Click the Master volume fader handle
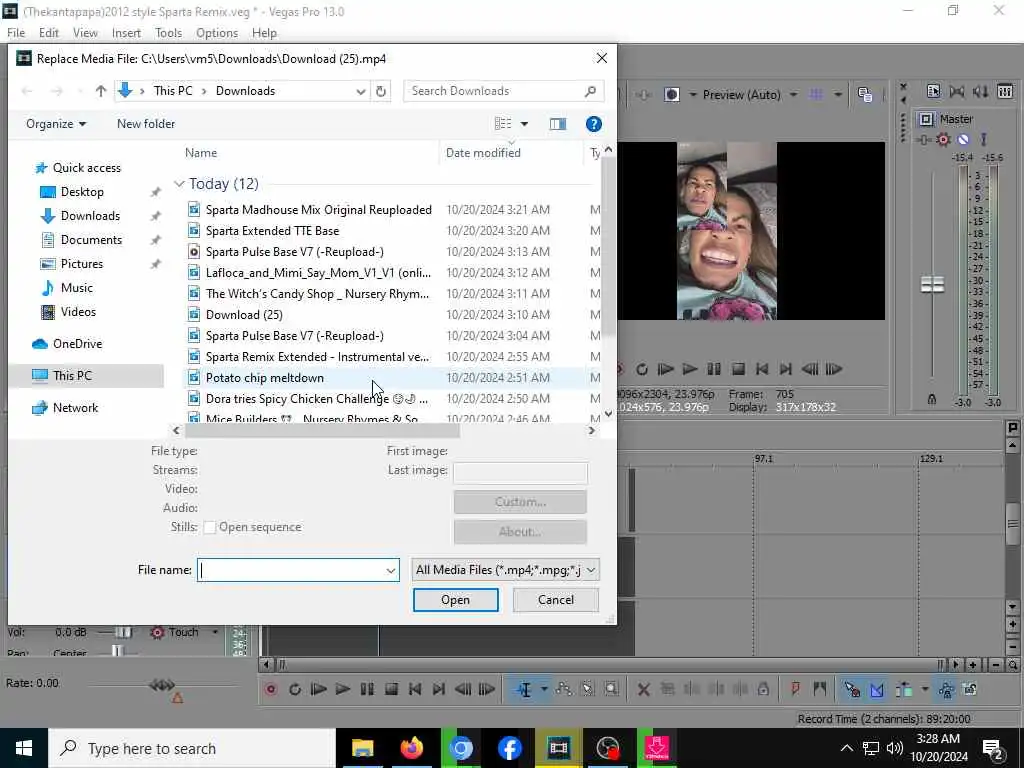 coord(932,285)
